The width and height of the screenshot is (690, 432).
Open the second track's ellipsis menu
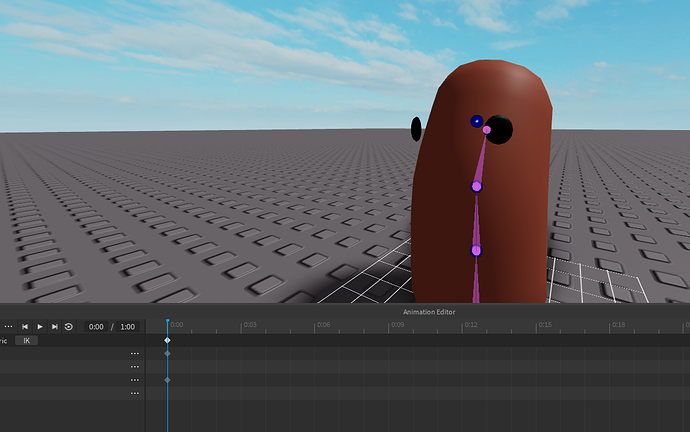click(134, 367)
